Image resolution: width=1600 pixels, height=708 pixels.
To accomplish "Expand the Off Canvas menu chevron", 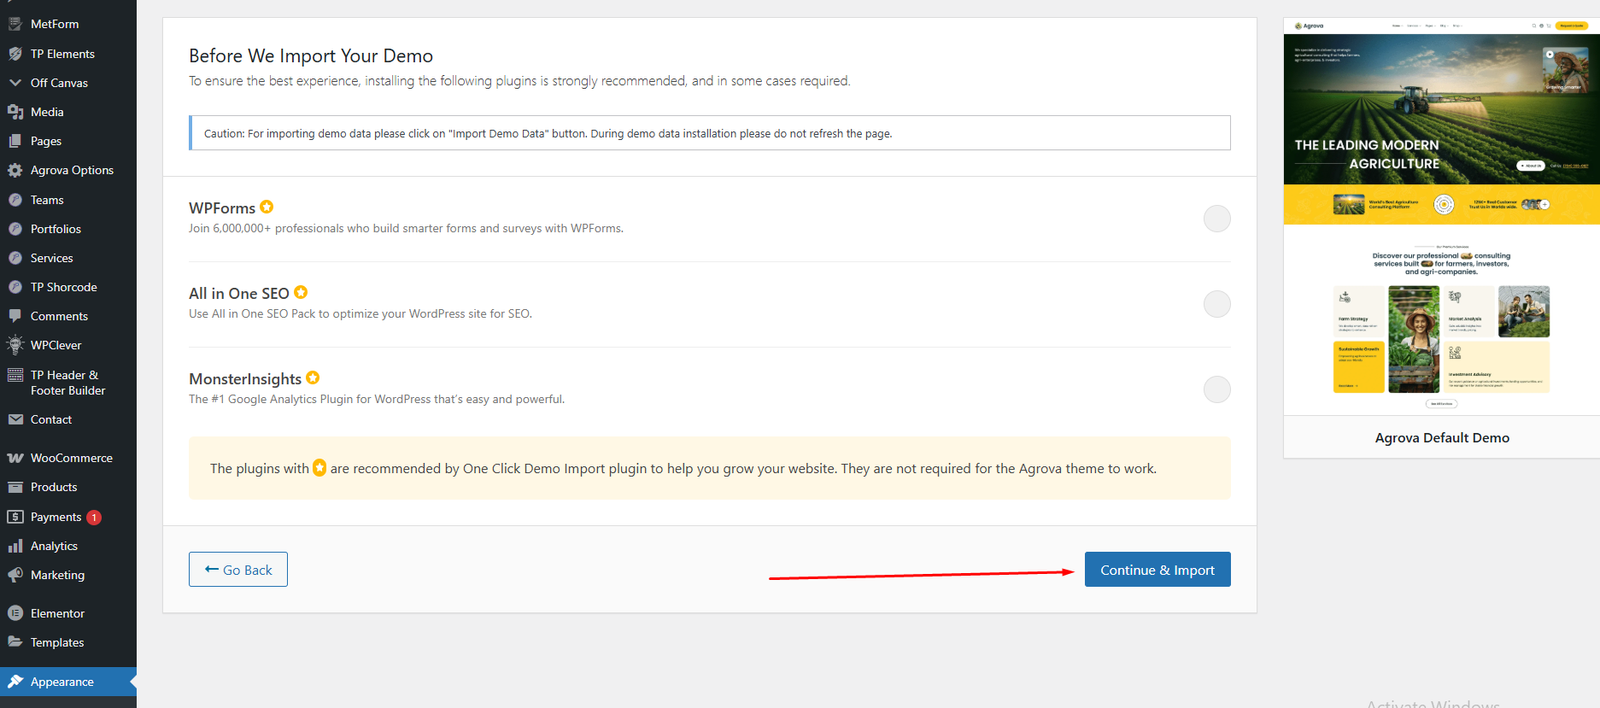I will tap(15, 83).
